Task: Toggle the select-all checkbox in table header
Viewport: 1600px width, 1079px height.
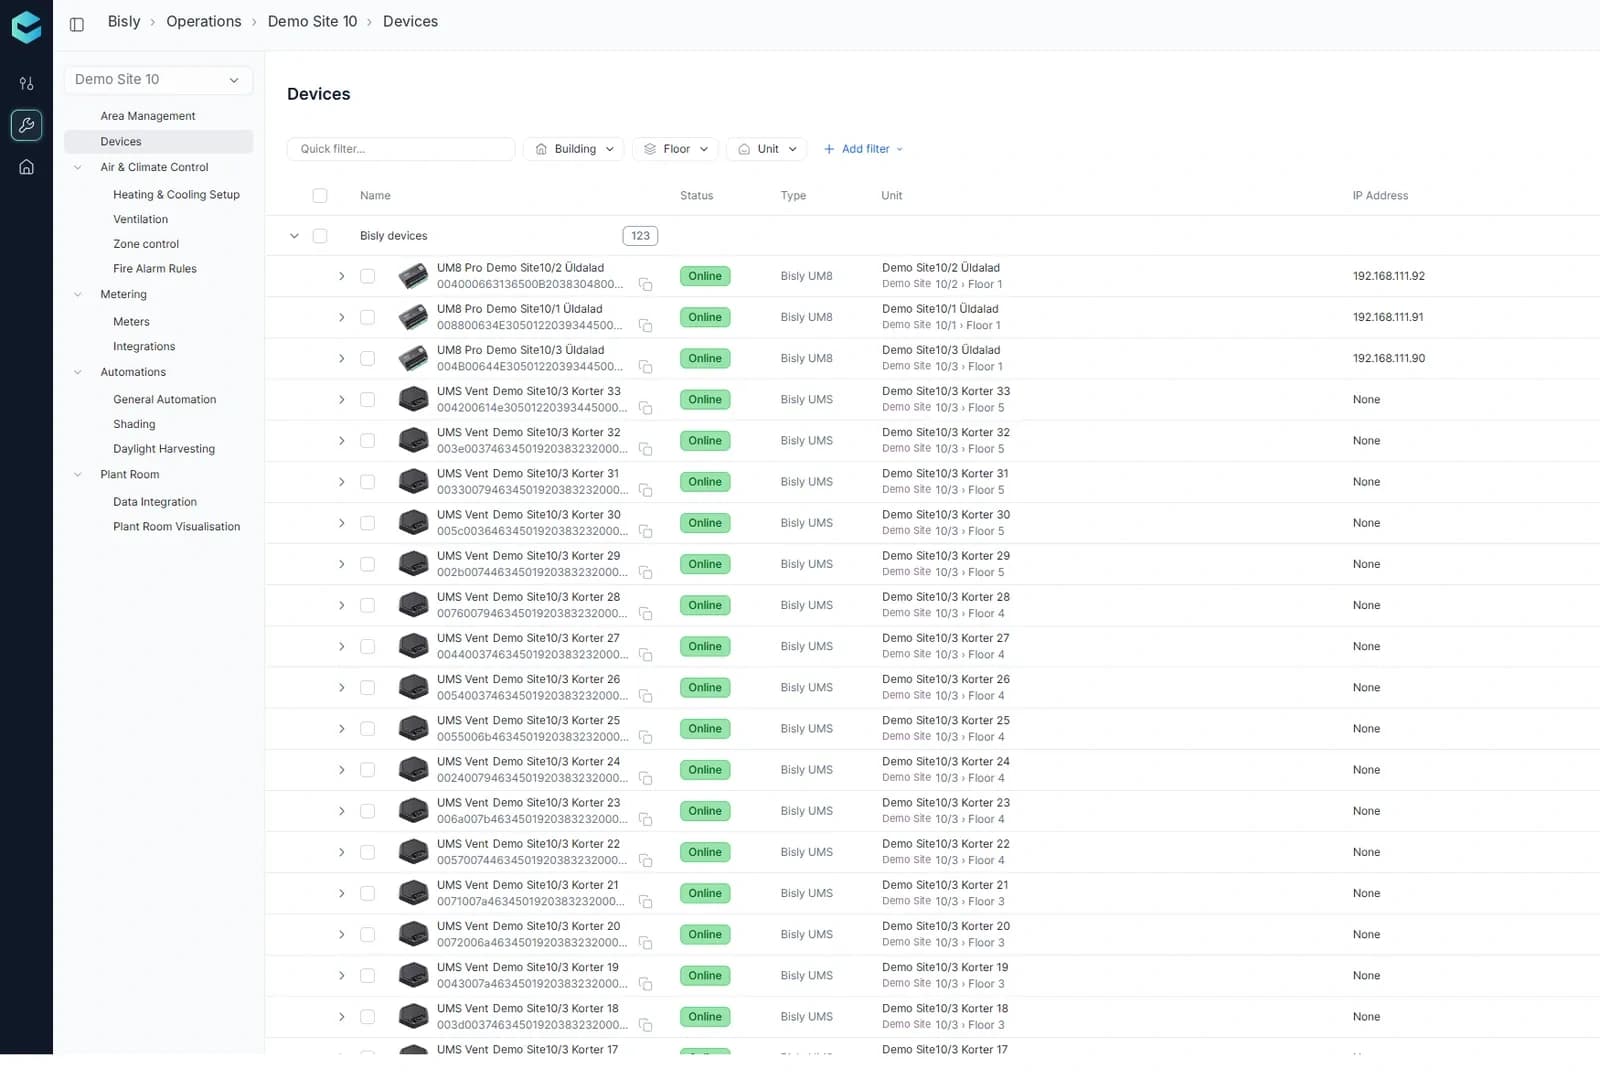Action: 320,196
